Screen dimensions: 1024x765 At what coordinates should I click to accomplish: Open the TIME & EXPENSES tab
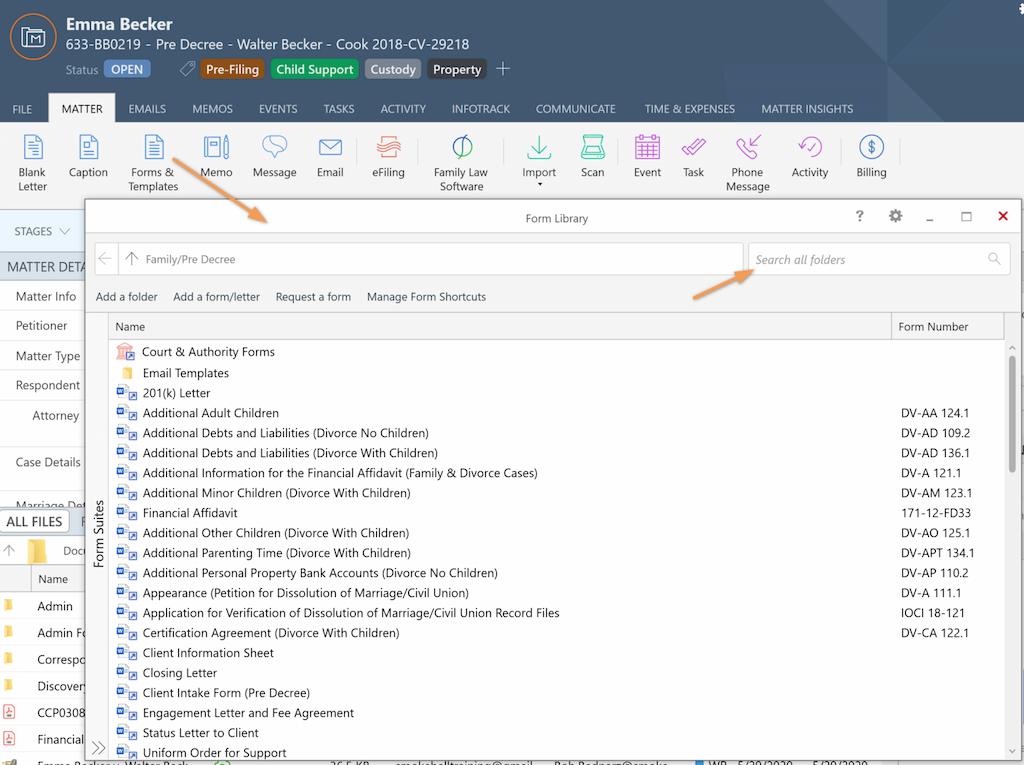(690, 109)
